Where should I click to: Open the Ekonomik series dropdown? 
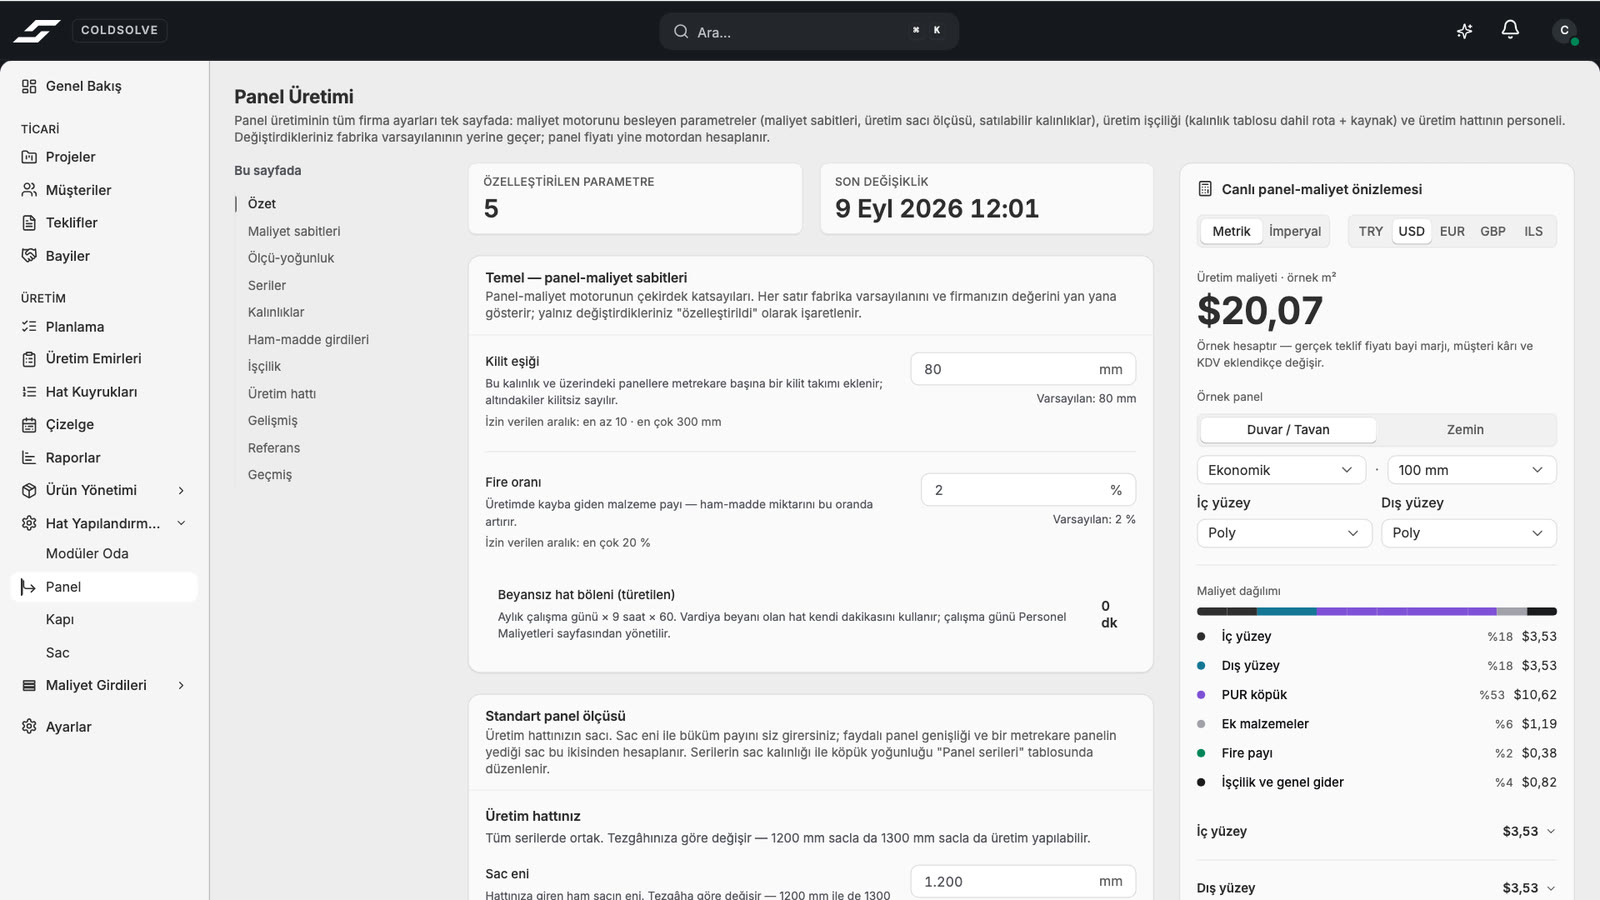point(1281,470)
